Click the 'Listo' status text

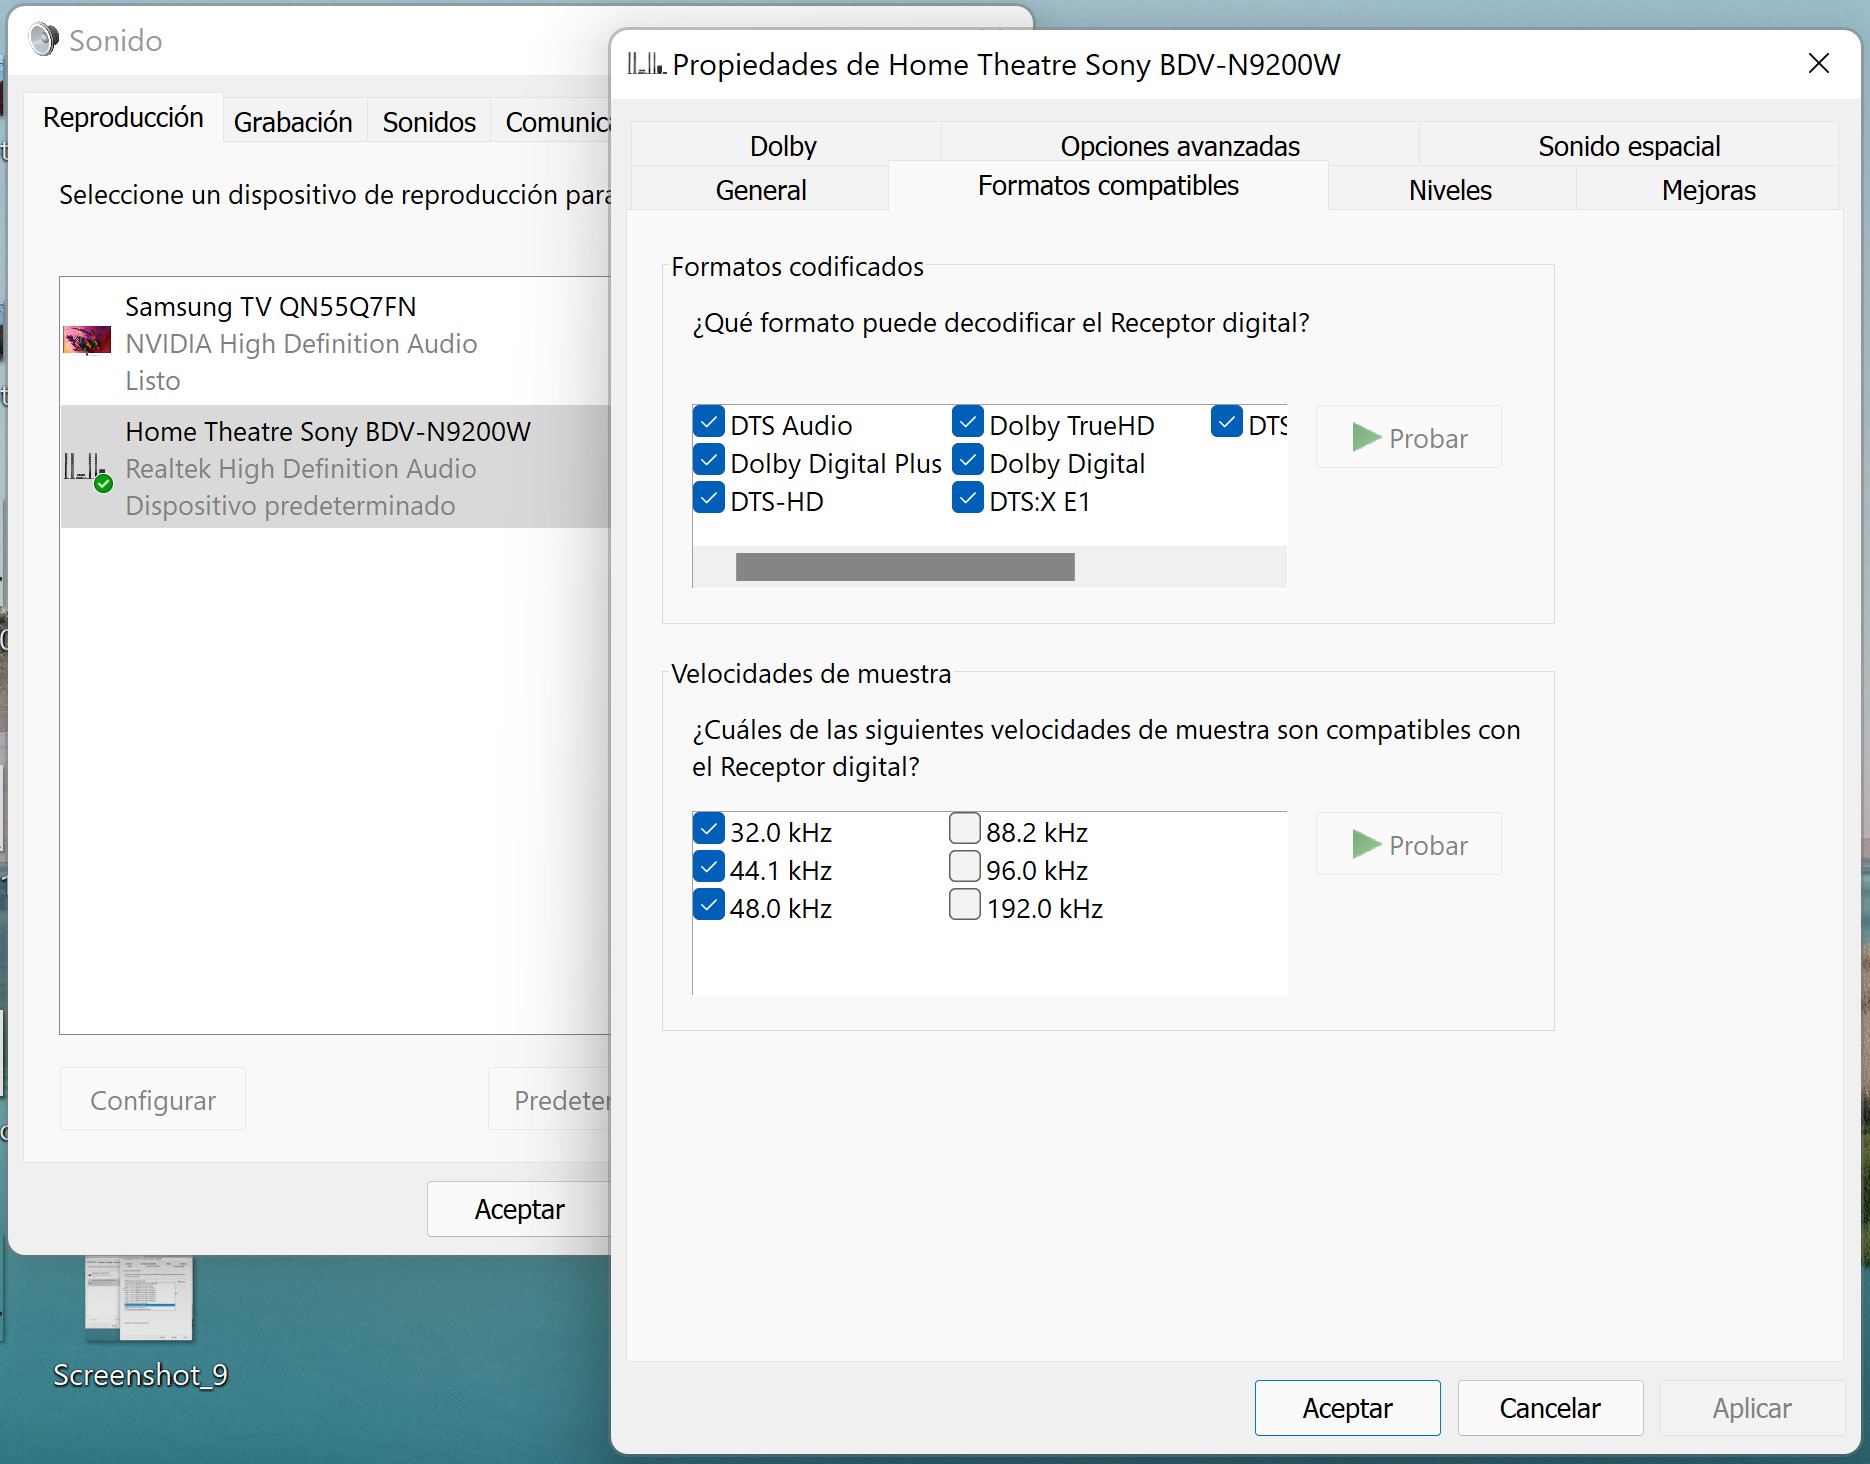pyautogui.click(x=153, y=380)
